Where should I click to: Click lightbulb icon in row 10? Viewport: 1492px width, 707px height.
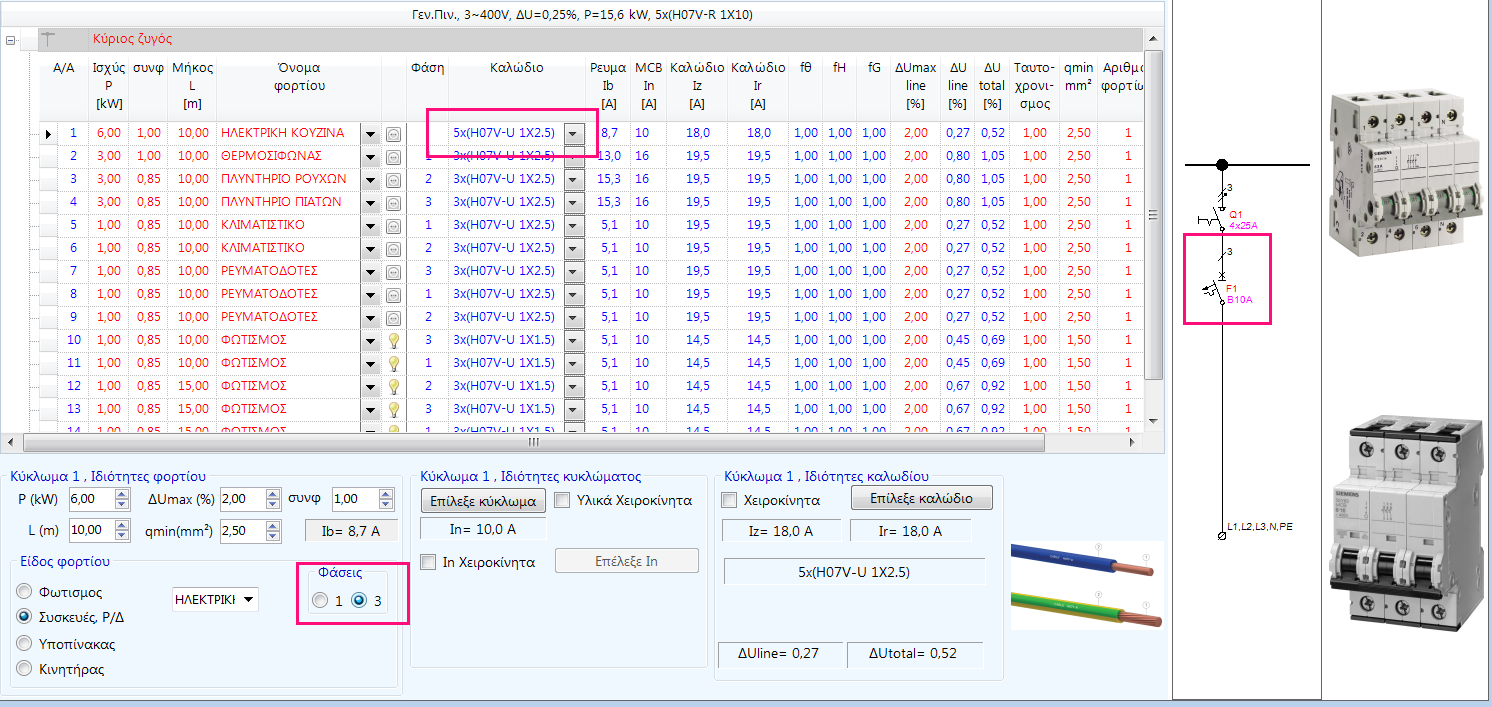(x=394, y=340)
